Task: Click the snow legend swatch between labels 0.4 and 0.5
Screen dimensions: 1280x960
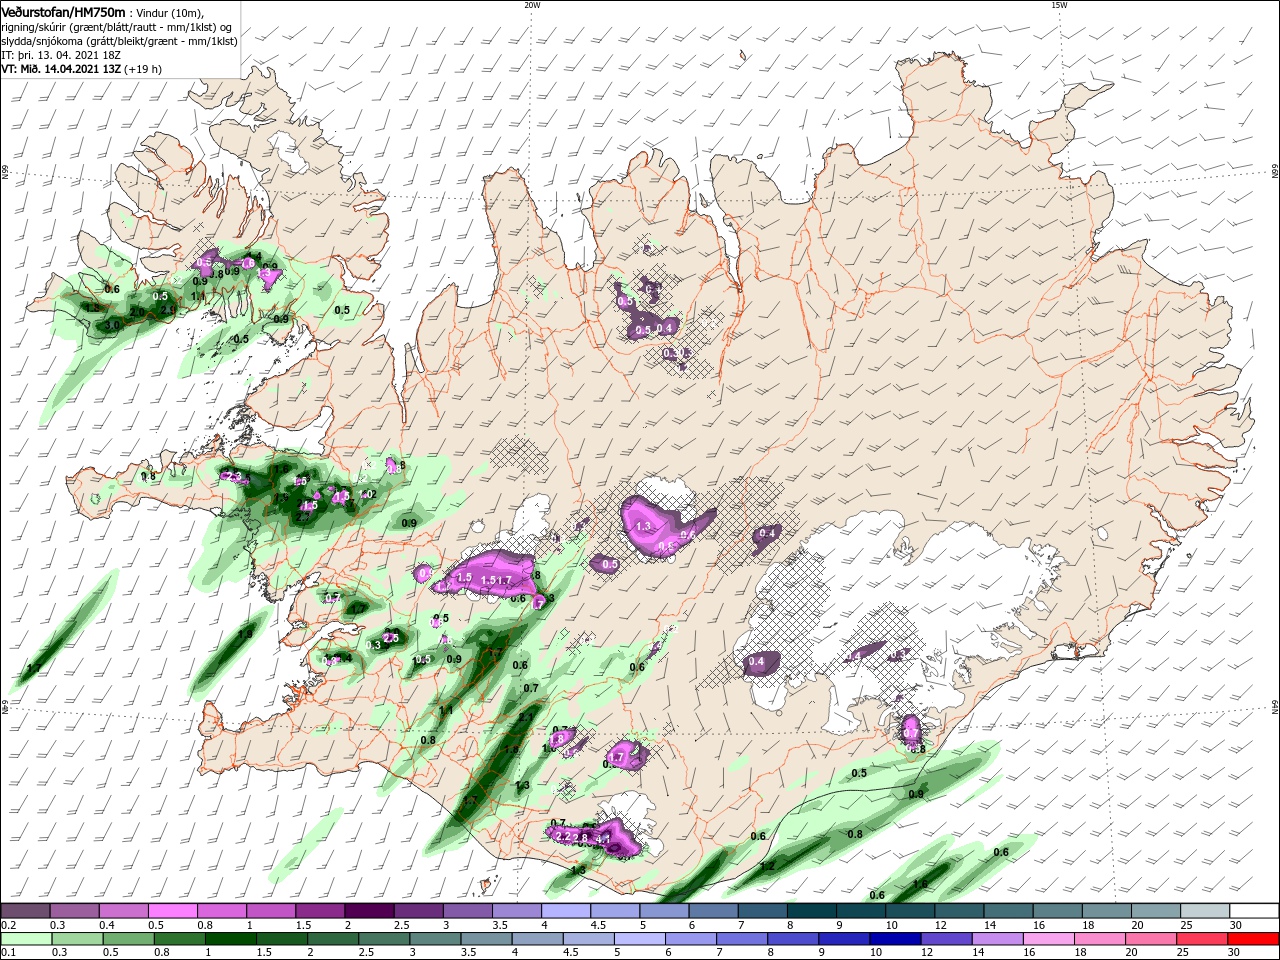Action: (x=123, y=911)
